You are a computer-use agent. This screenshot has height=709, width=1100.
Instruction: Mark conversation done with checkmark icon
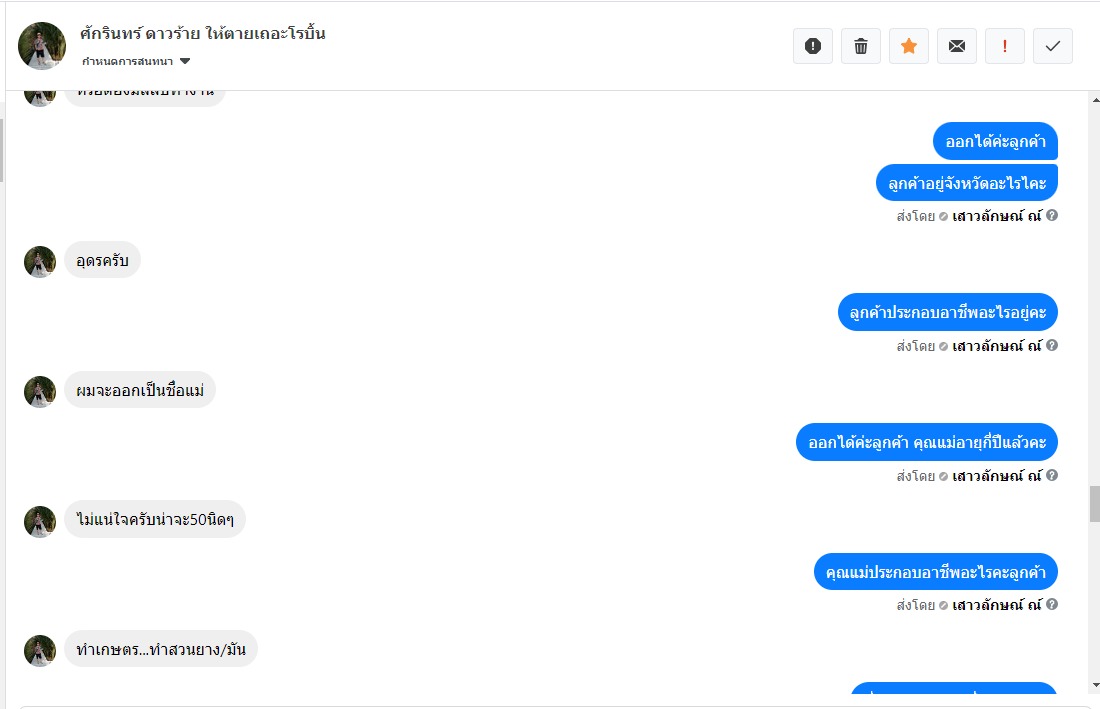click(1053, 46)
